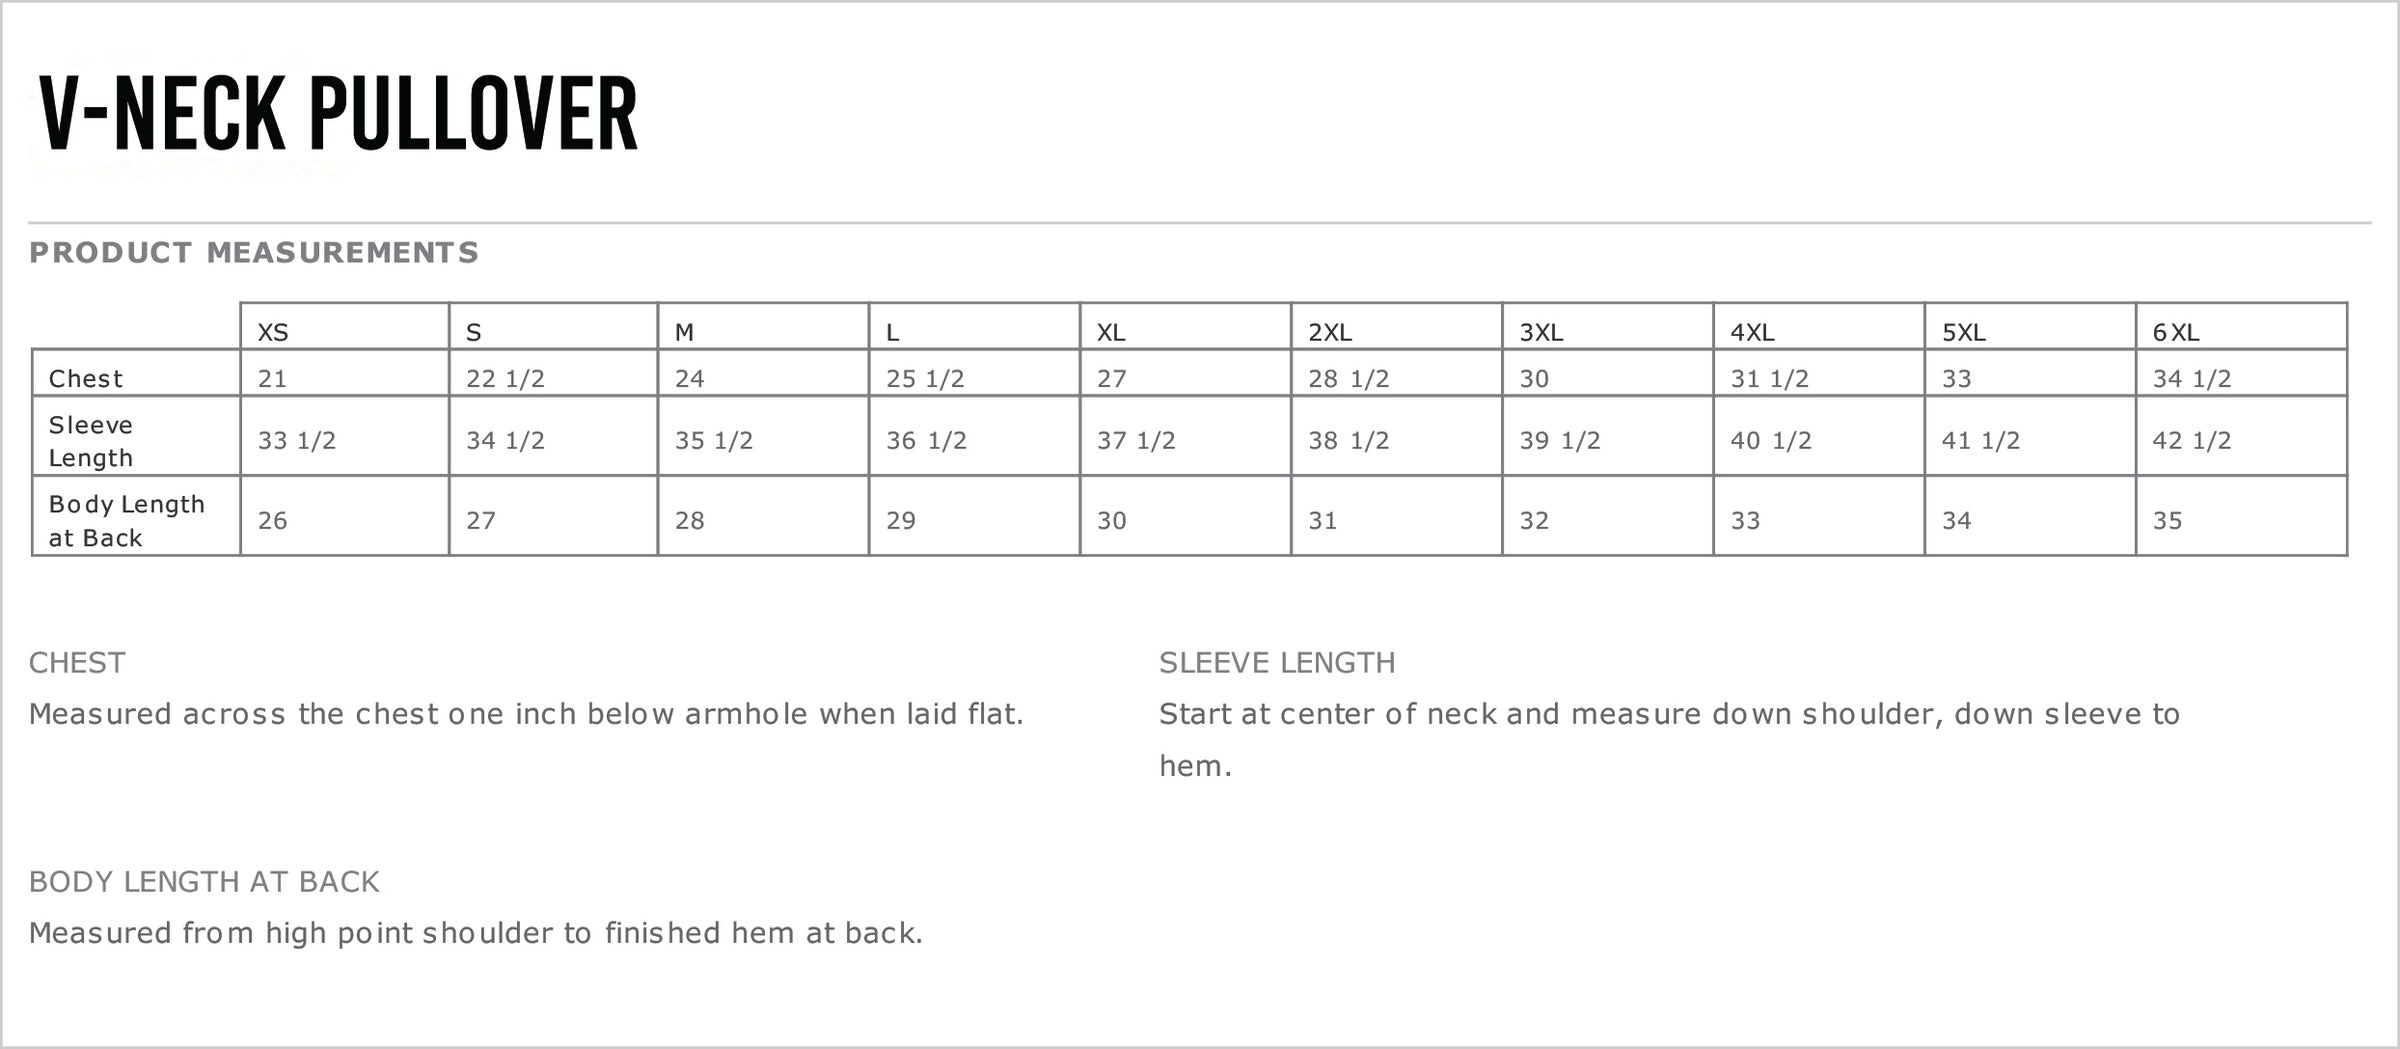Click the sleeve length value for XS

(x=297, y=441)
